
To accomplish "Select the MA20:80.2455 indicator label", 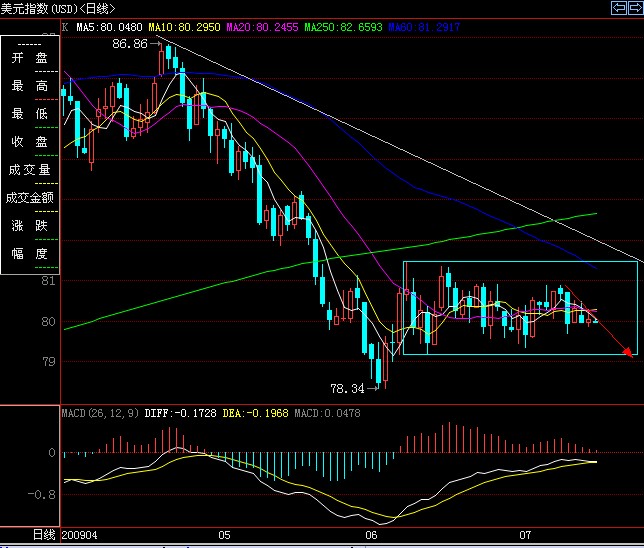I will click(262, 28).
